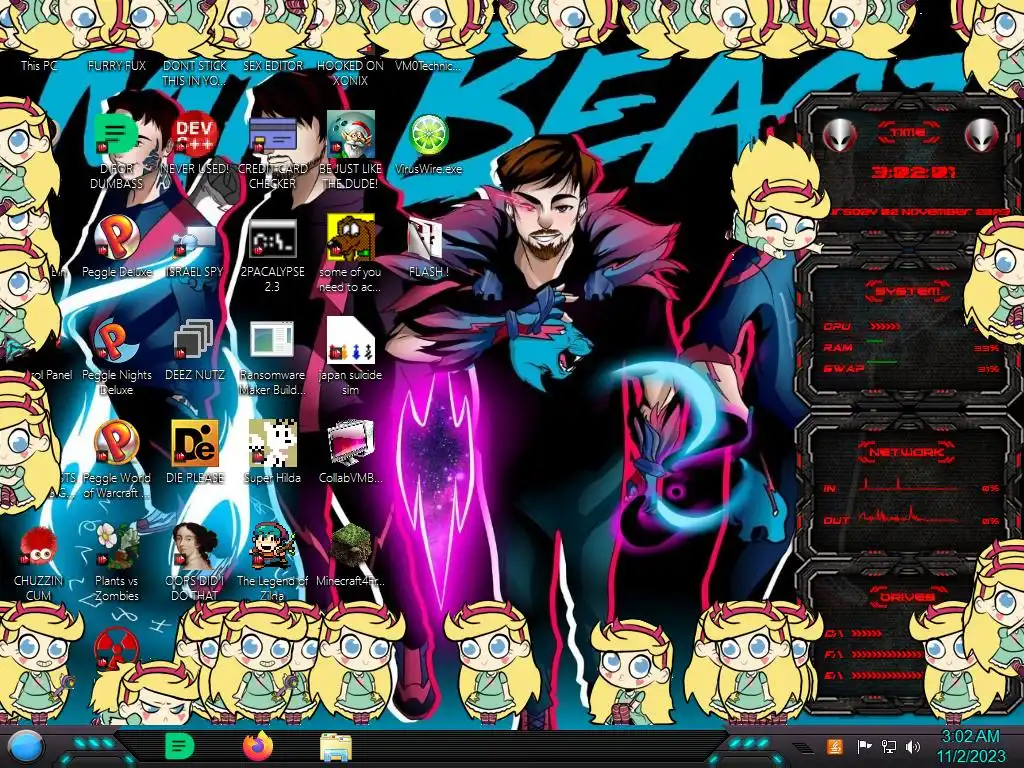Open the network tray icon
The image size is (1024, 768).
889,746
